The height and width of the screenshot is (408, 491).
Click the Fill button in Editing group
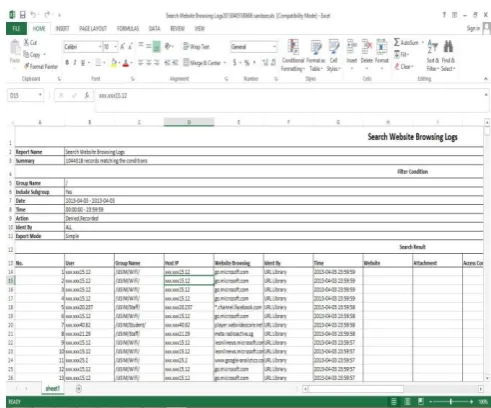pos(401,54)
